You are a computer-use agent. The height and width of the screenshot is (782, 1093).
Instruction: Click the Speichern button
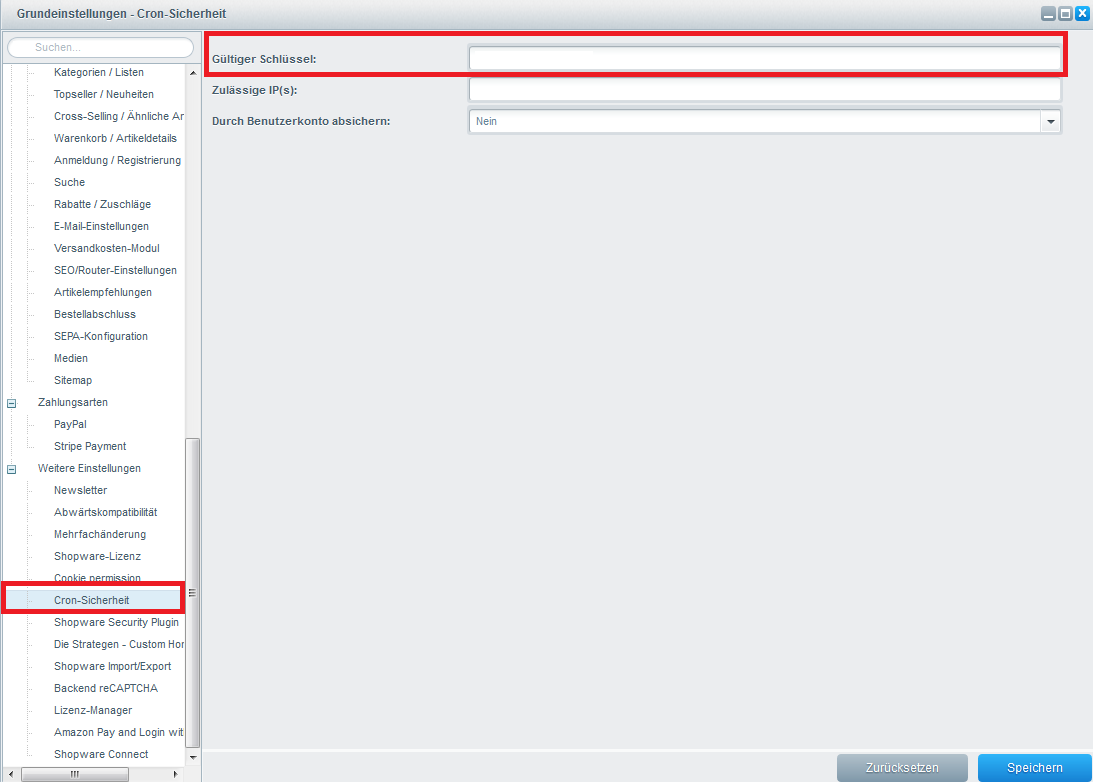[x=1034, y=767]
